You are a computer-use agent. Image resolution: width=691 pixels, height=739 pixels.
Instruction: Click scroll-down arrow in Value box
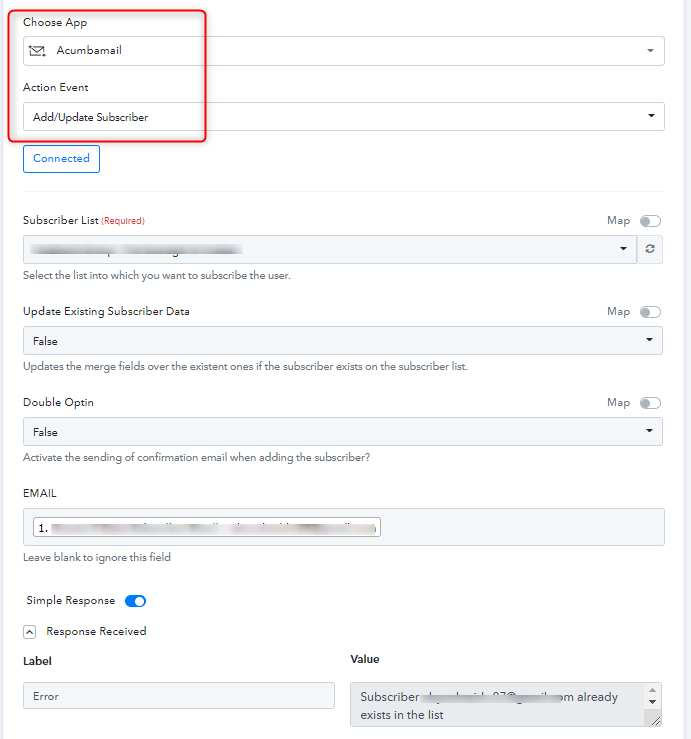(x=652, y=702)
